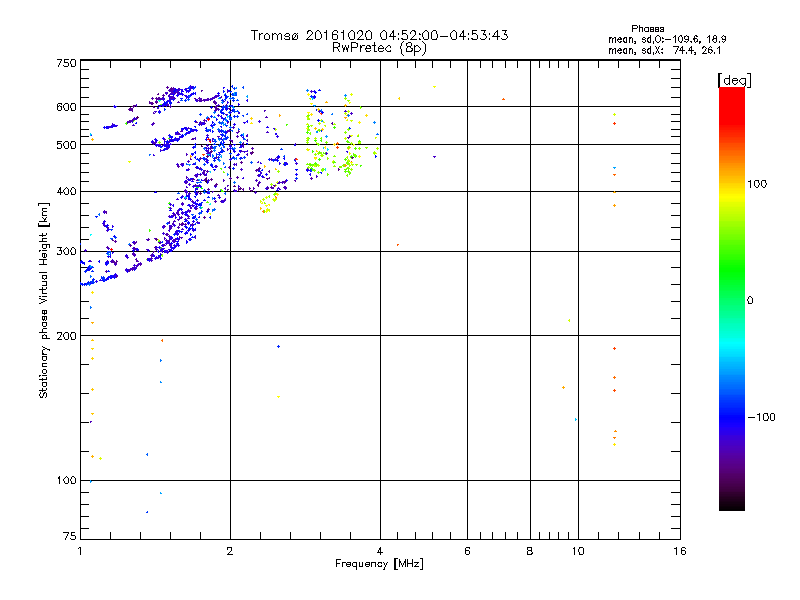Click the phase colorbar gradient
Viewport: 800px width, 600px height.
tap(732, 298)
